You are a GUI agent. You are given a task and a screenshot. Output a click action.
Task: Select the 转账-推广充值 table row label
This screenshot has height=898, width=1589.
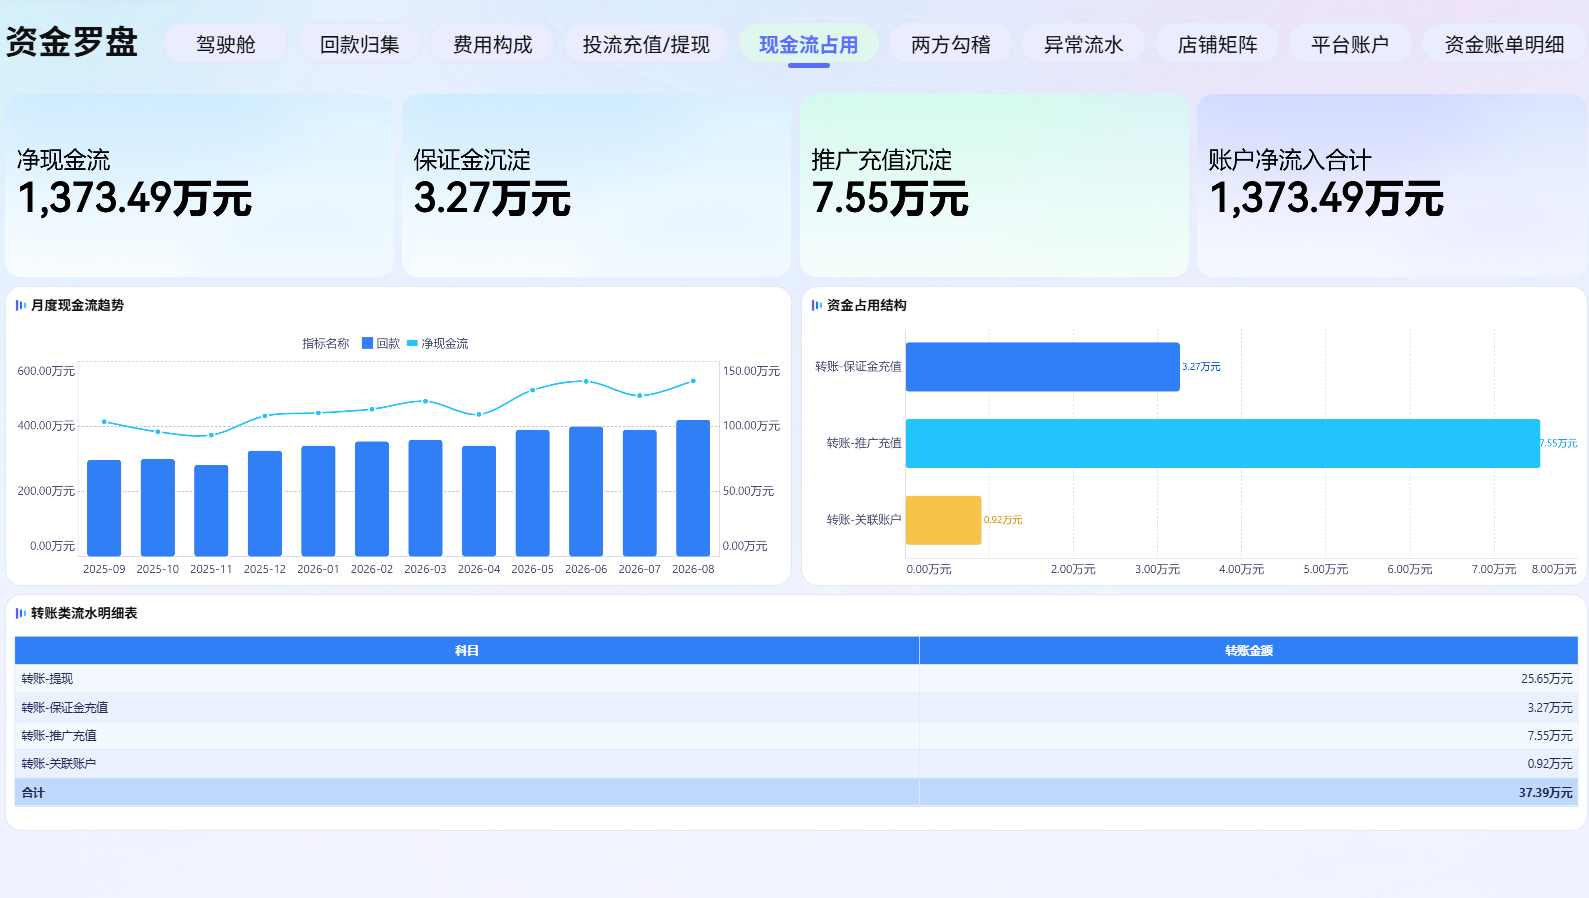[59, 735]
